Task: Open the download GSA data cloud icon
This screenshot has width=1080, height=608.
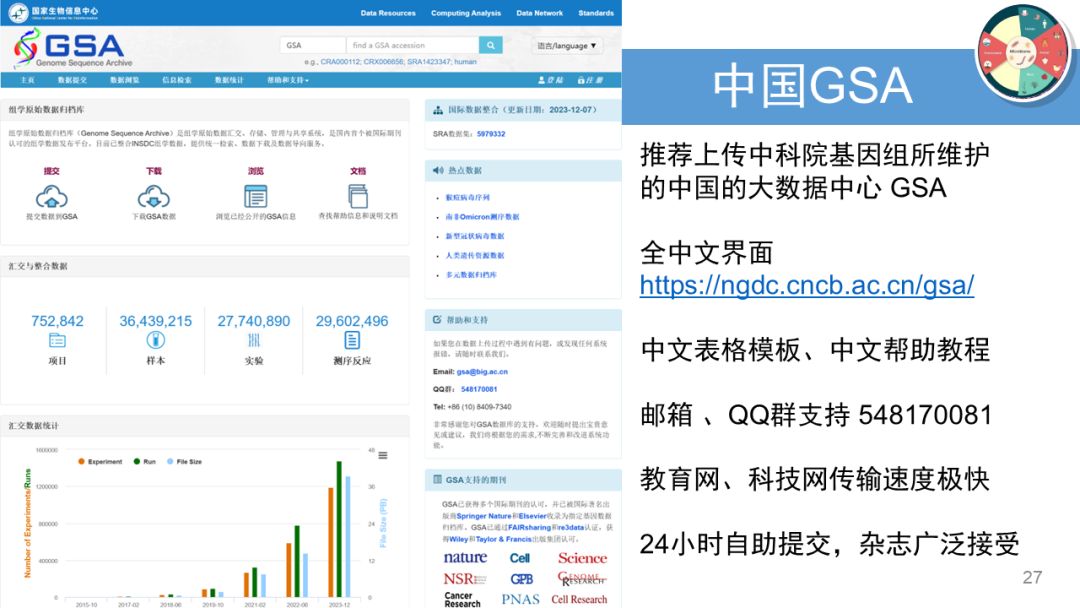Action: pyautogui.click(x=154, y=197)
